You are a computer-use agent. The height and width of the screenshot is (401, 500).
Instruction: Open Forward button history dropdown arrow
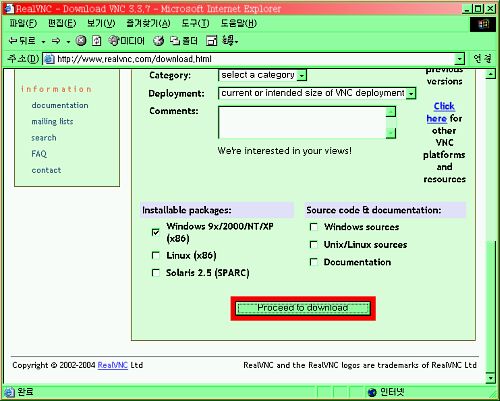(68, 42)
